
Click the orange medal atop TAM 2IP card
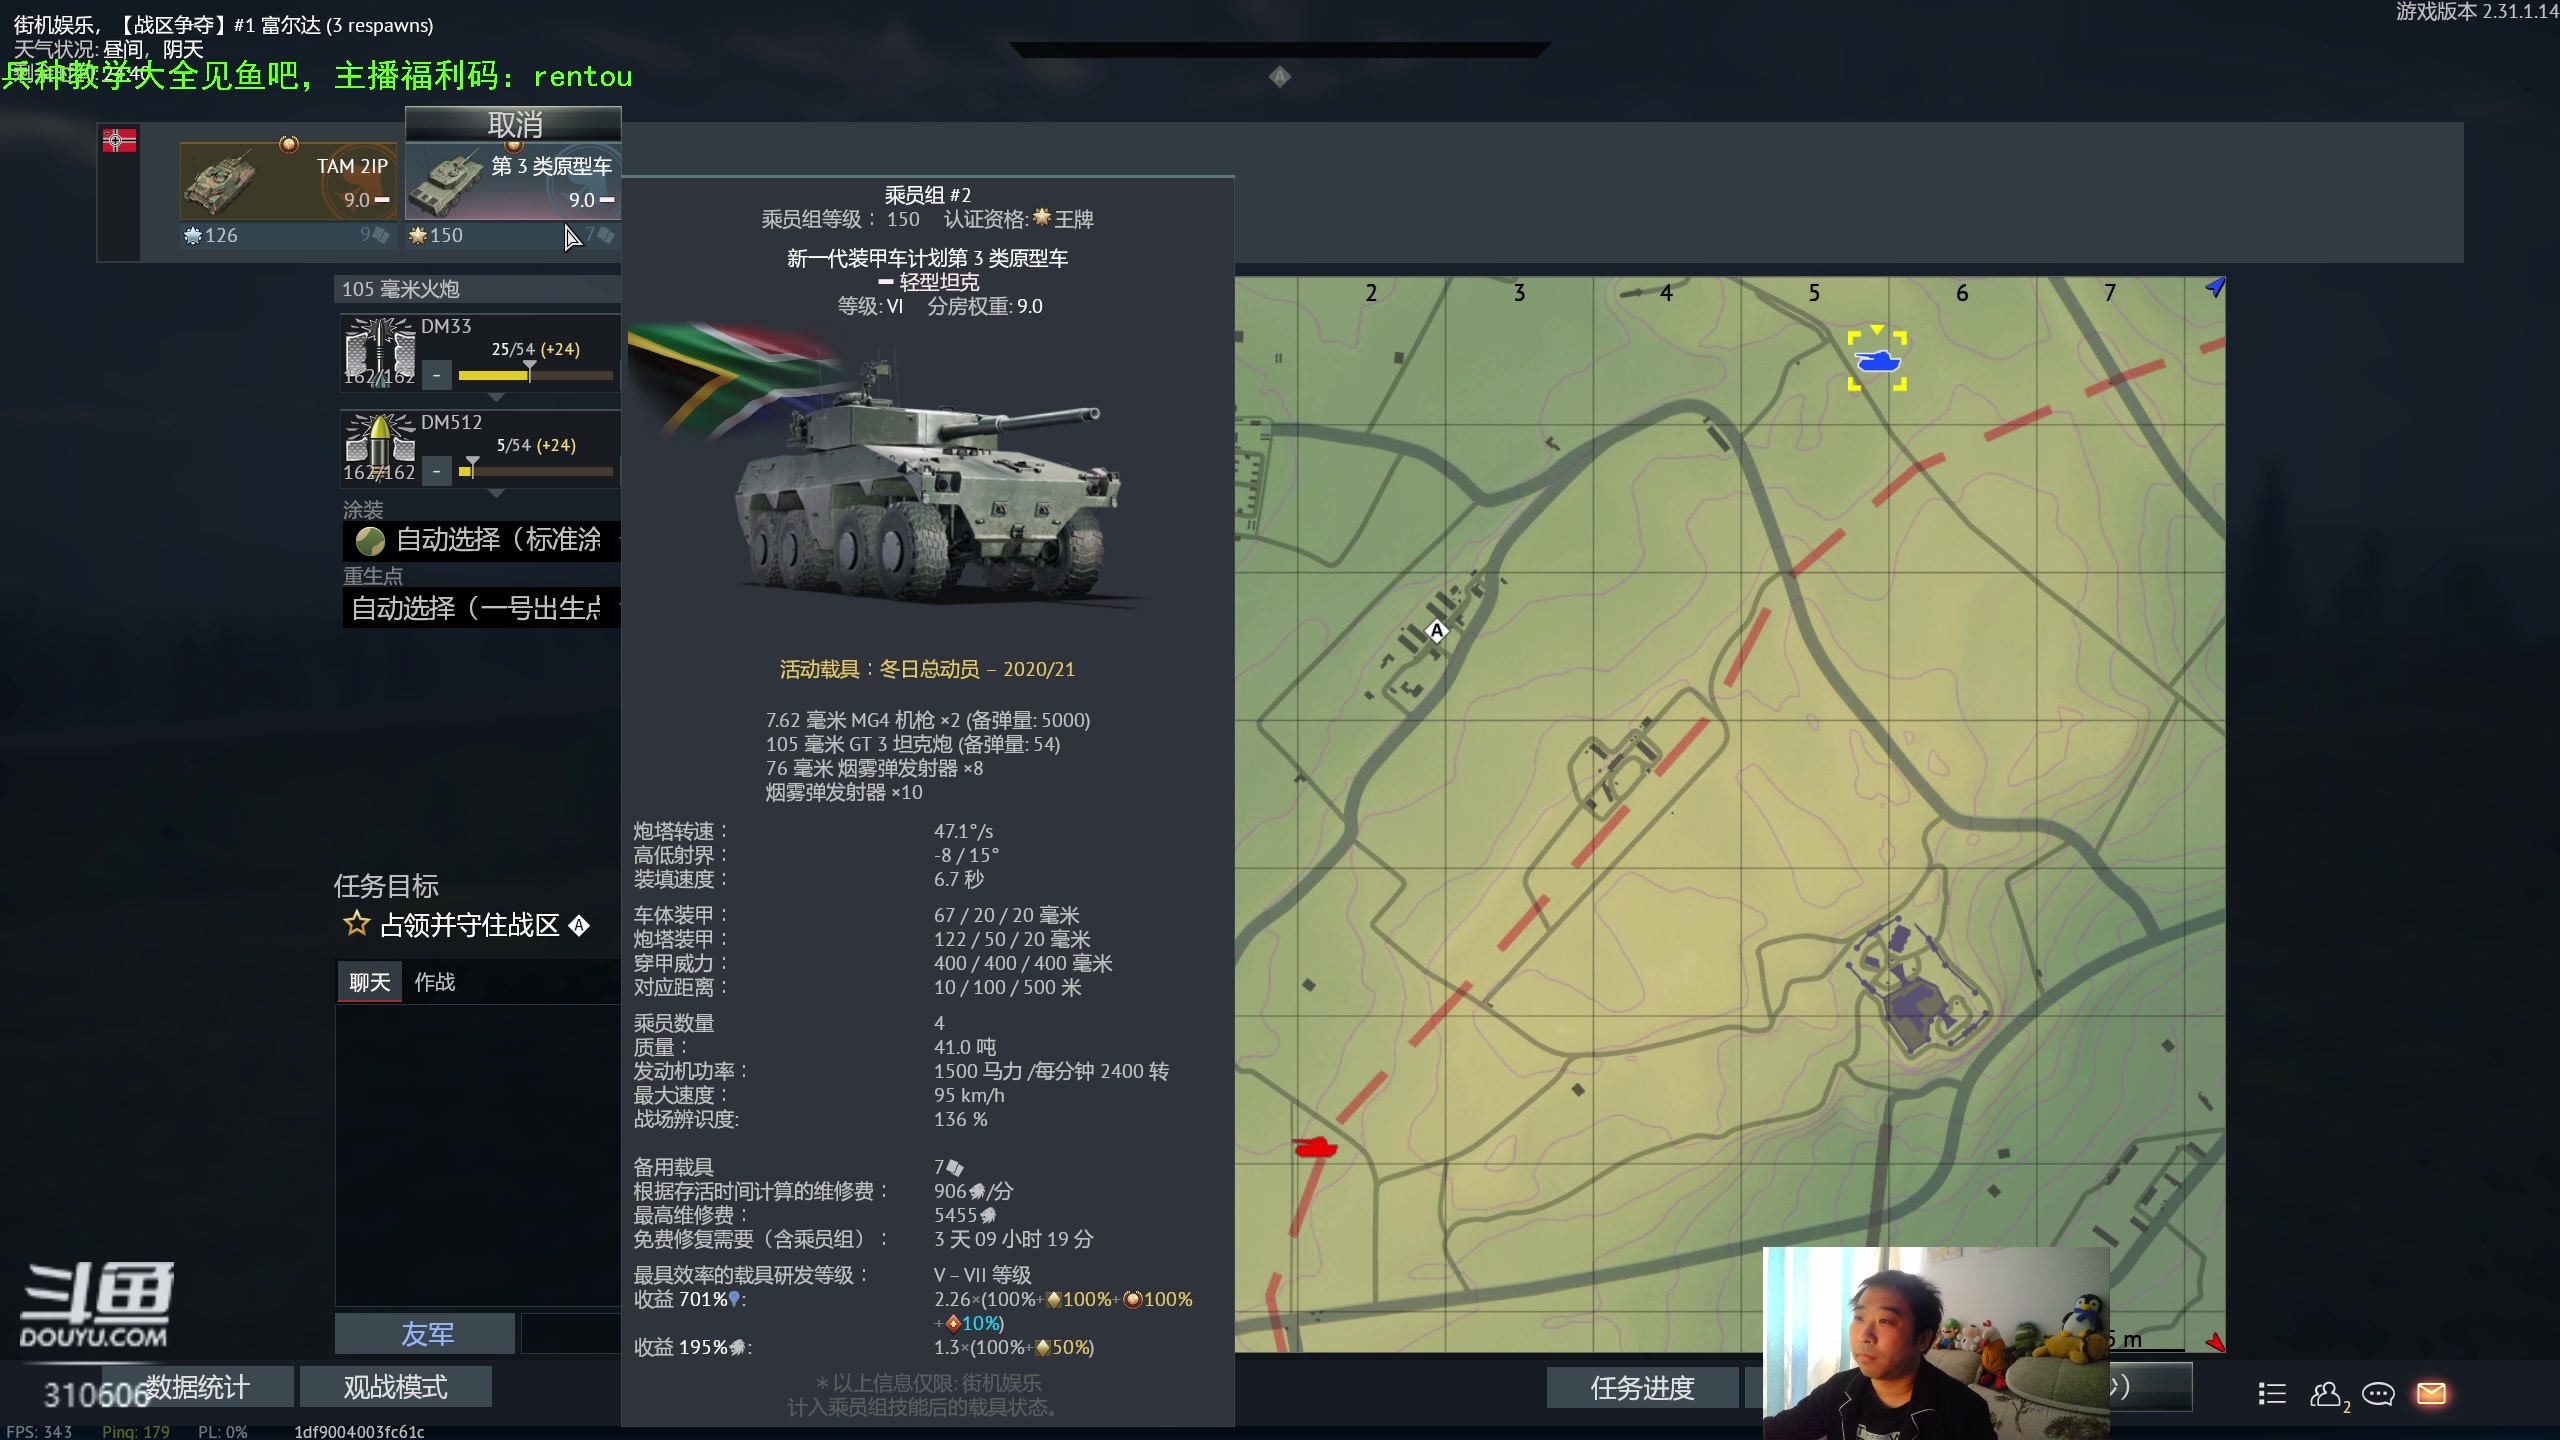(289, 144)
